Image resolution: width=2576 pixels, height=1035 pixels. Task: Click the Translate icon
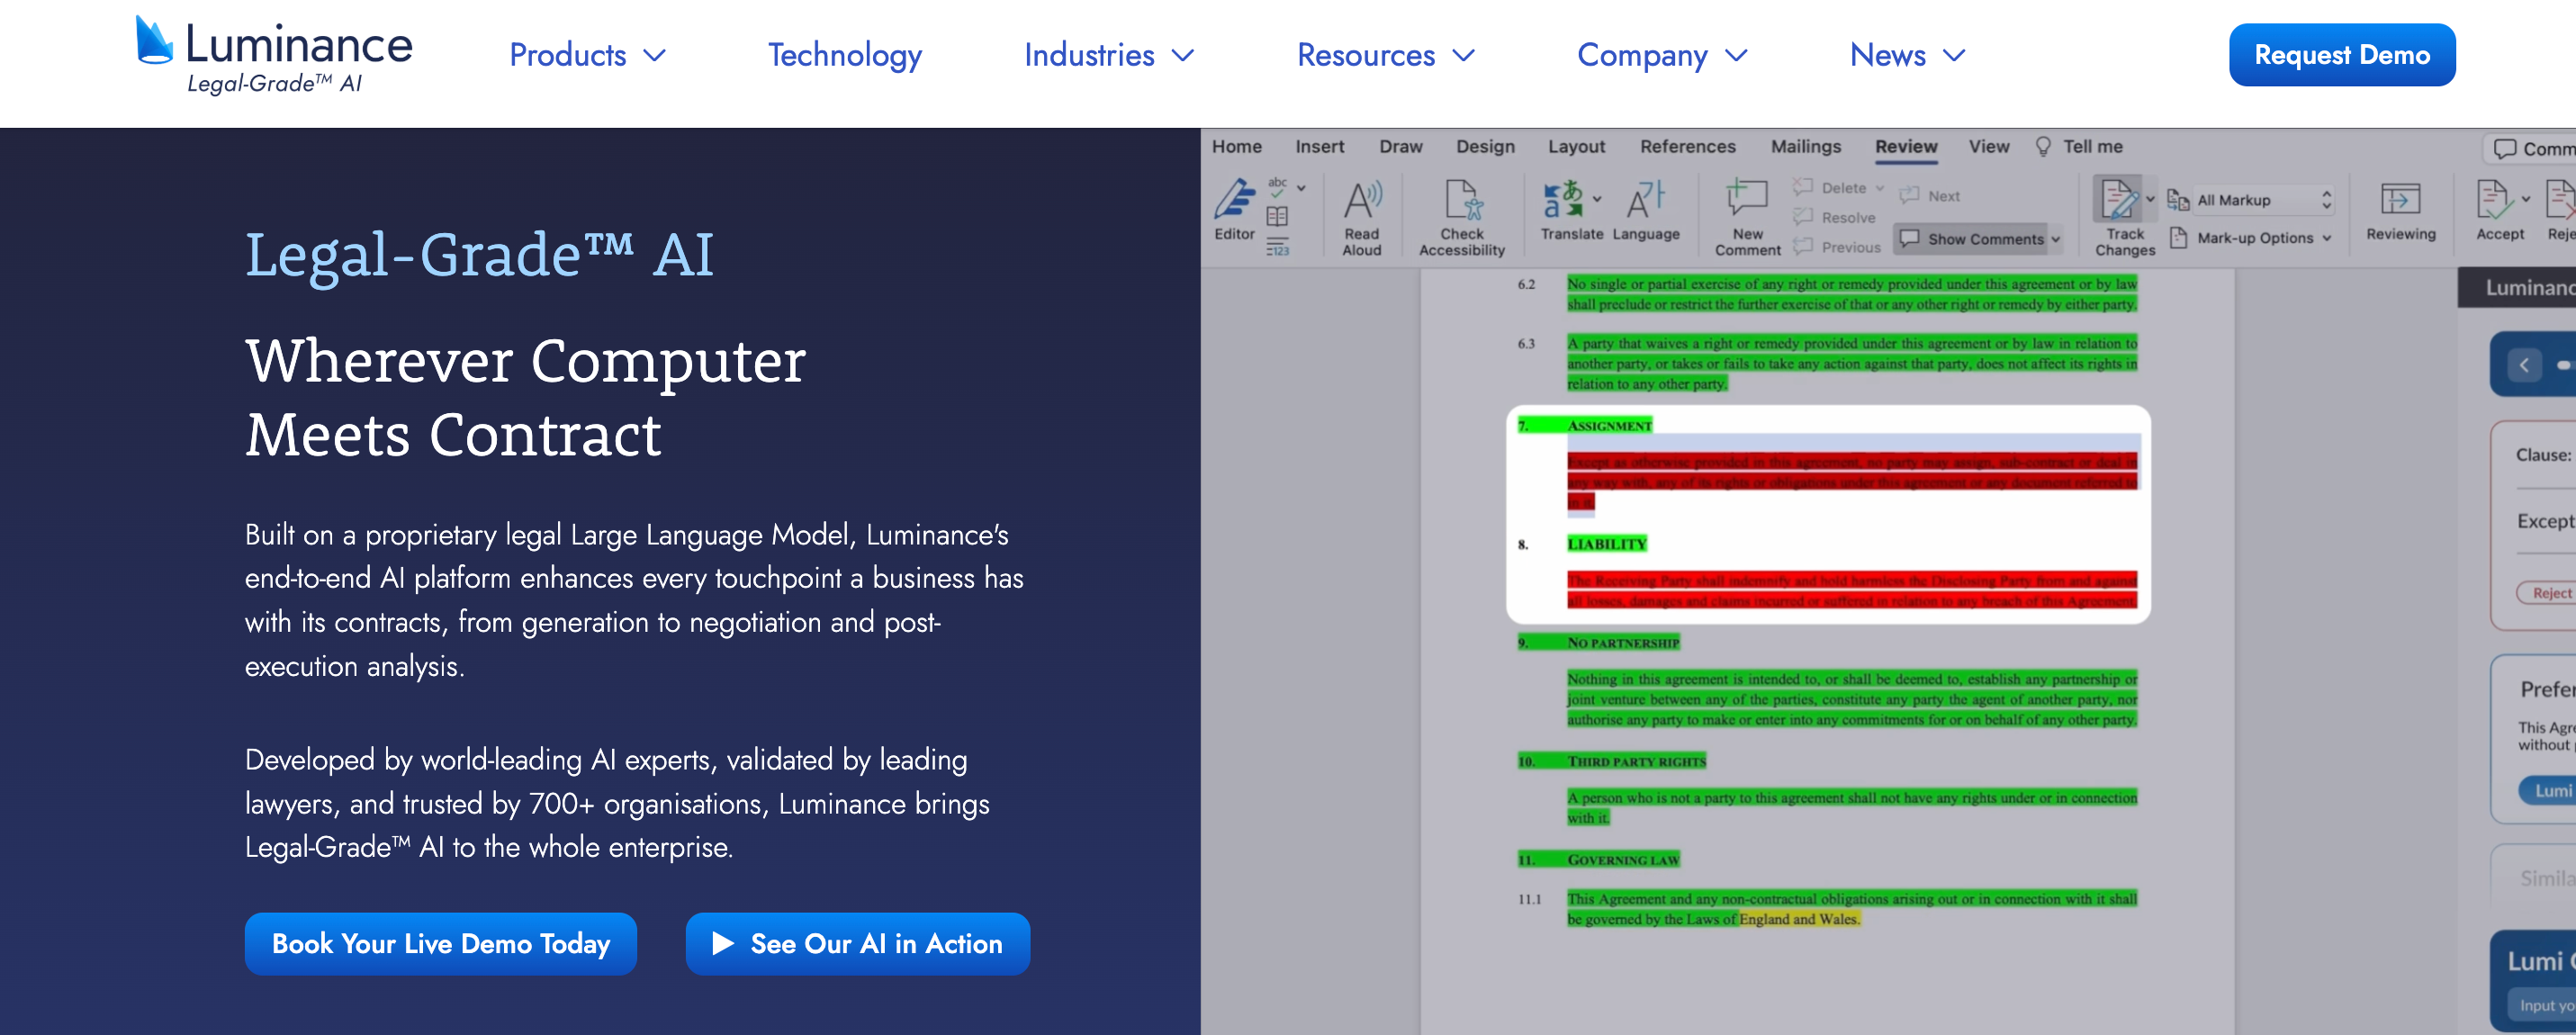1563,199
